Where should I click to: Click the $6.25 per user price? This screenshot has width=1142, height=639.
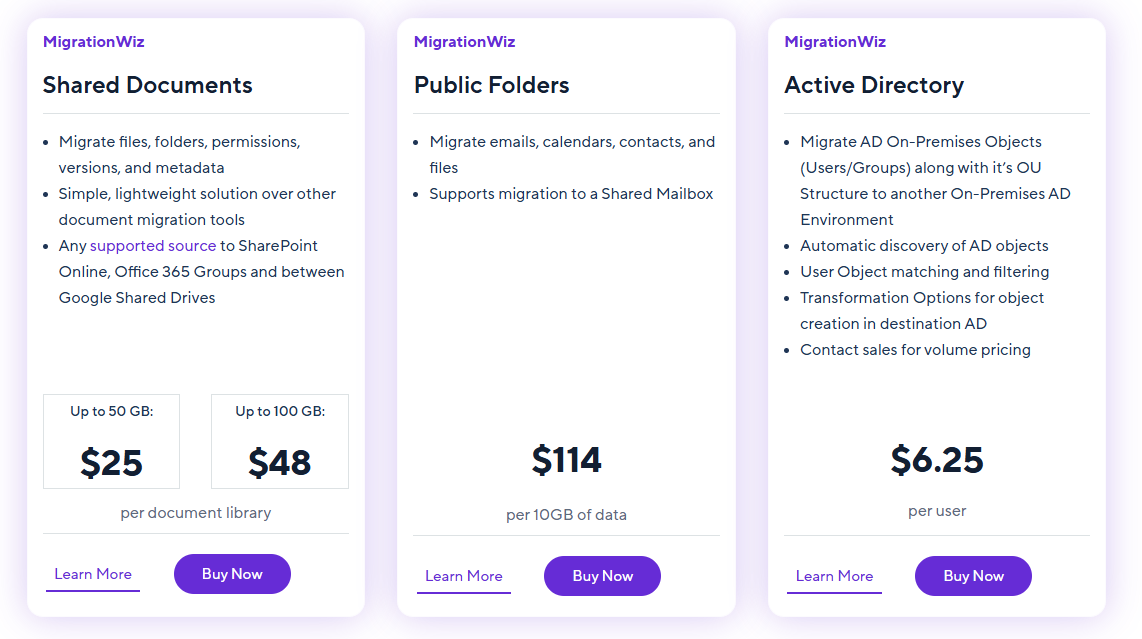[x=937, y=460]
